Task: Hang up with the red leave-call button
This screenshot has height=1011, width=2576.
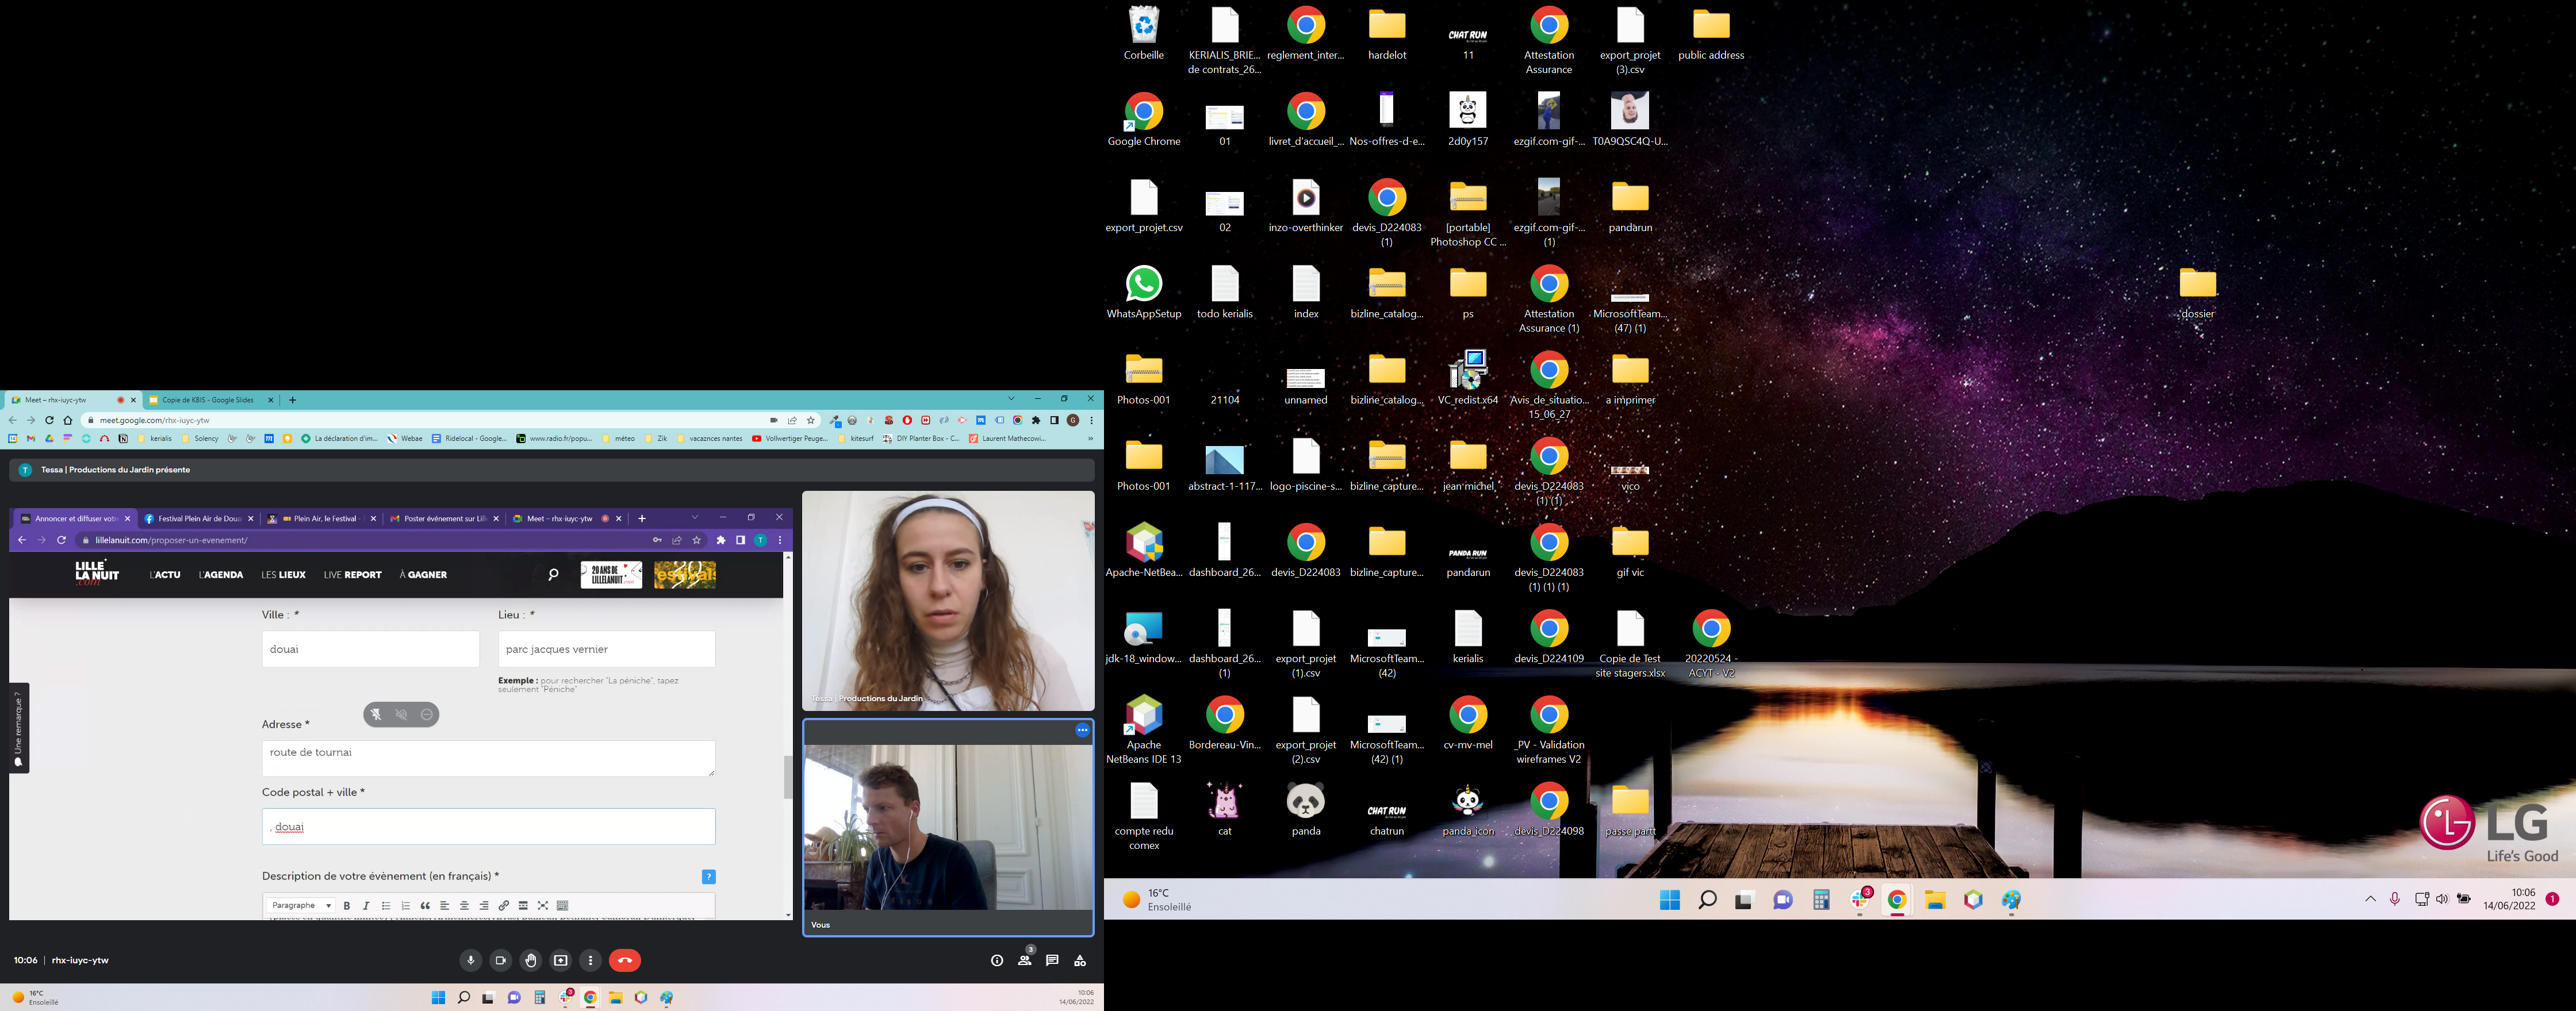Action: point(624,960)
